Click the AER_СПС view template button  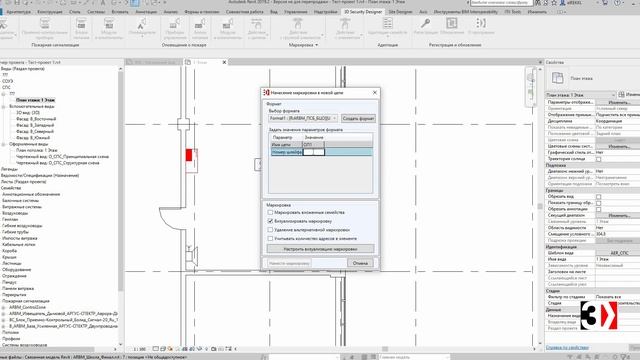click(x=619, y=253)
